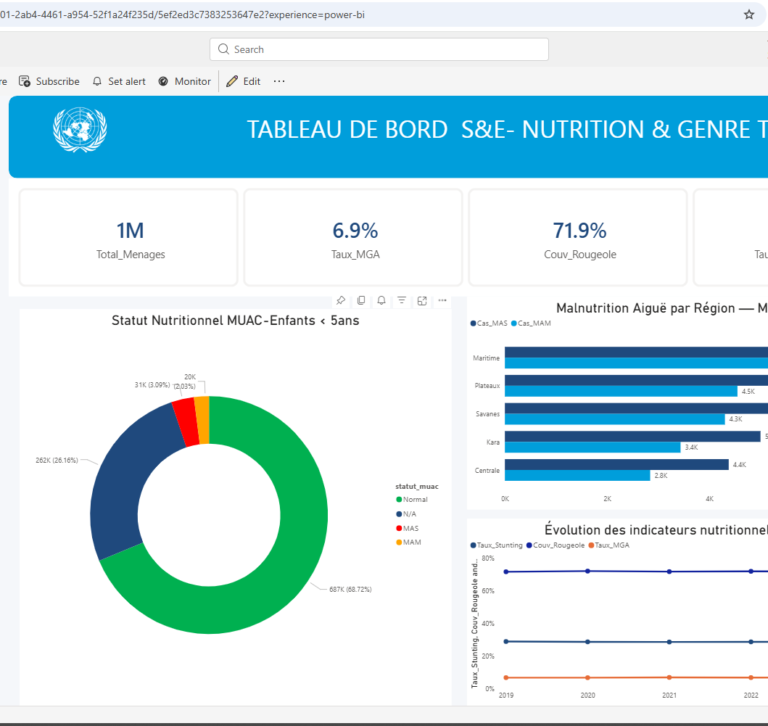This screenshot has width=768, height=726.
Task: Open the Monitor option in the toolbar
Action: (184, 81)
